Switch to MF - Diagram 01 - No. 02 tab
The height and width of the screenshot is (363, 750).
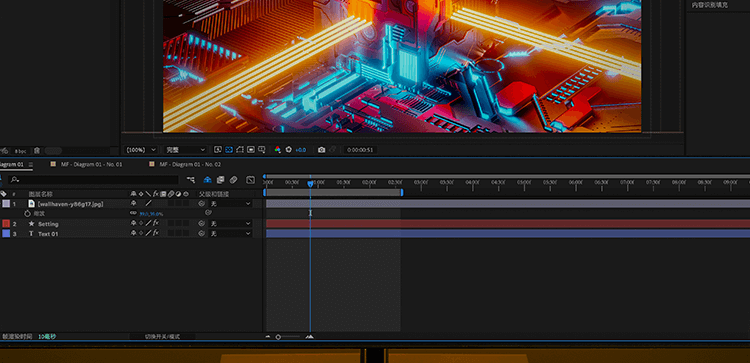(x=190, y=165)
